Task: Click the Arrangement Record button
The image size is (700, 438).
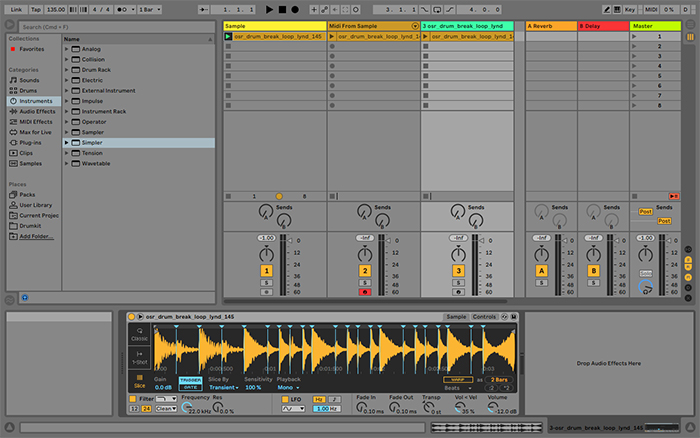Action: (x=295, y=9)
